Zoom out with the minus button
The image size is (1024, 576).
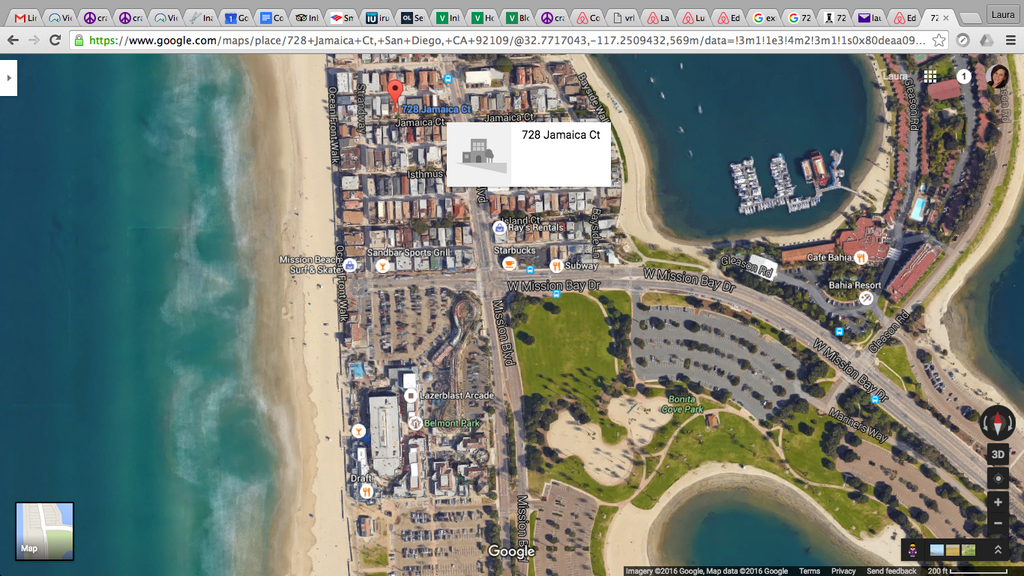coord(997,523)
